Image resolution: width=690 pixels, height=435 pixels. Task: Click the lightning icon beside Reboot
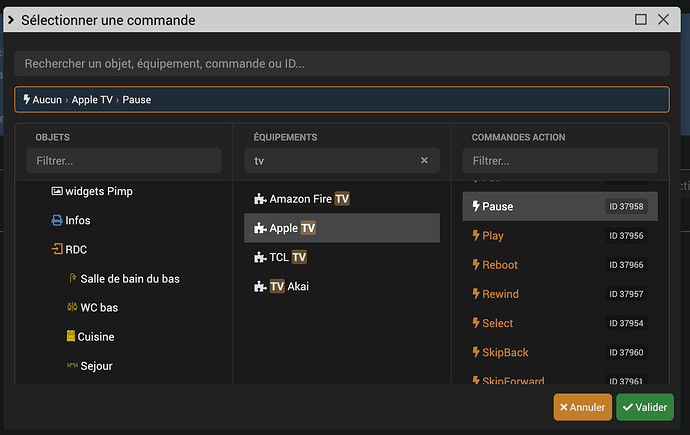click(x=476, y=264)
